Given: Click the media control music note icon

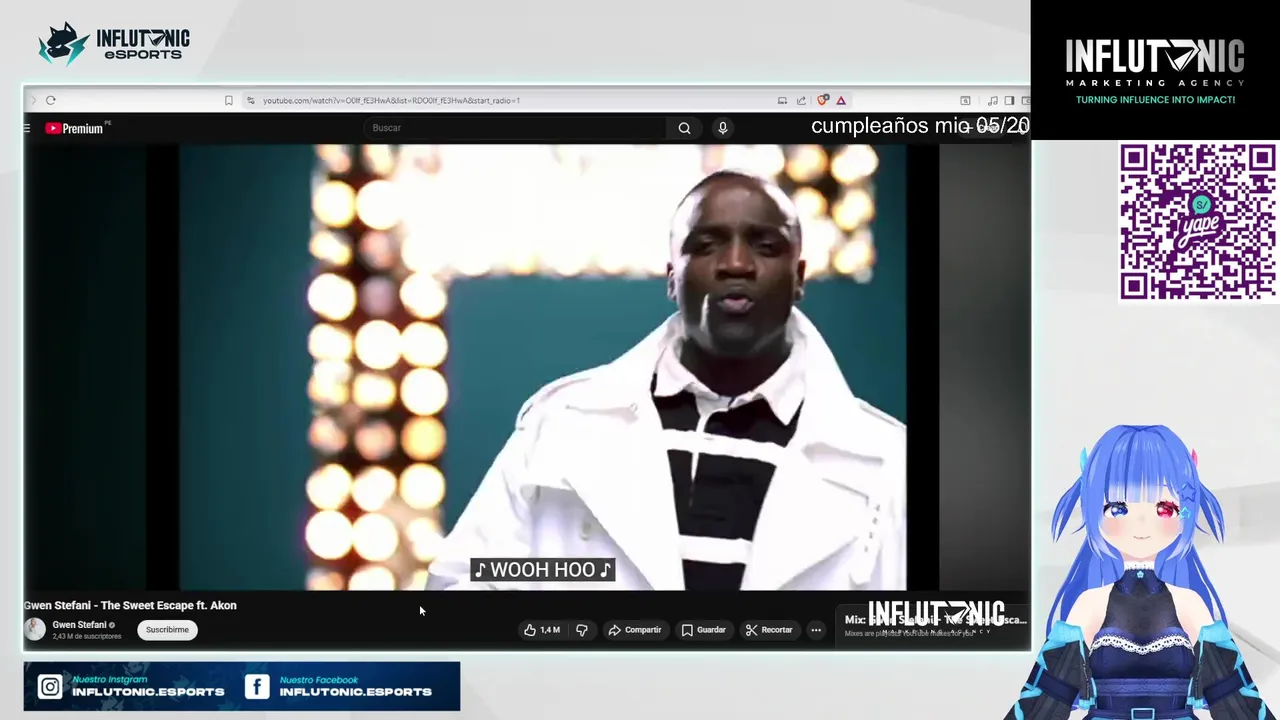Looking at the screenshot, I should click(x=992, y=100).
